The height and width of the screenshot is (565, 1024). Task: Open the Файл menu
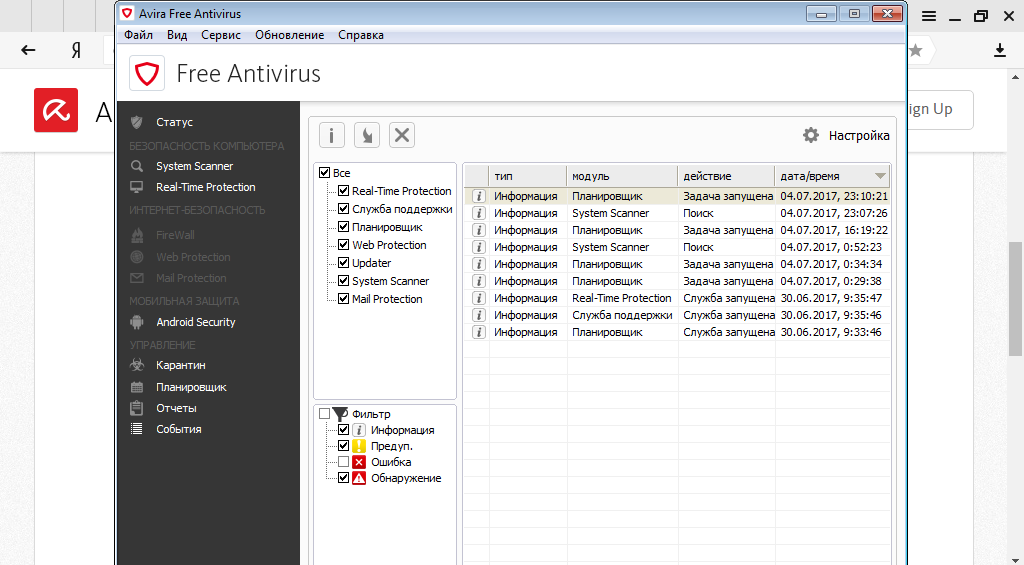pyautogui.click(x=138, y=35)
